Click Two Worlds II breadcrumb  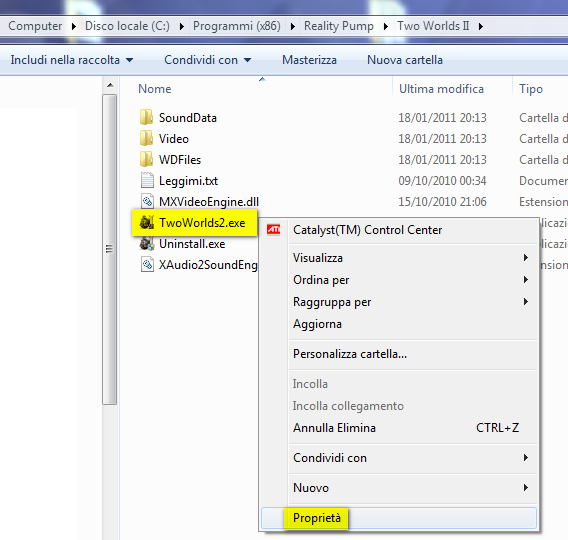(x=433, y=26)
